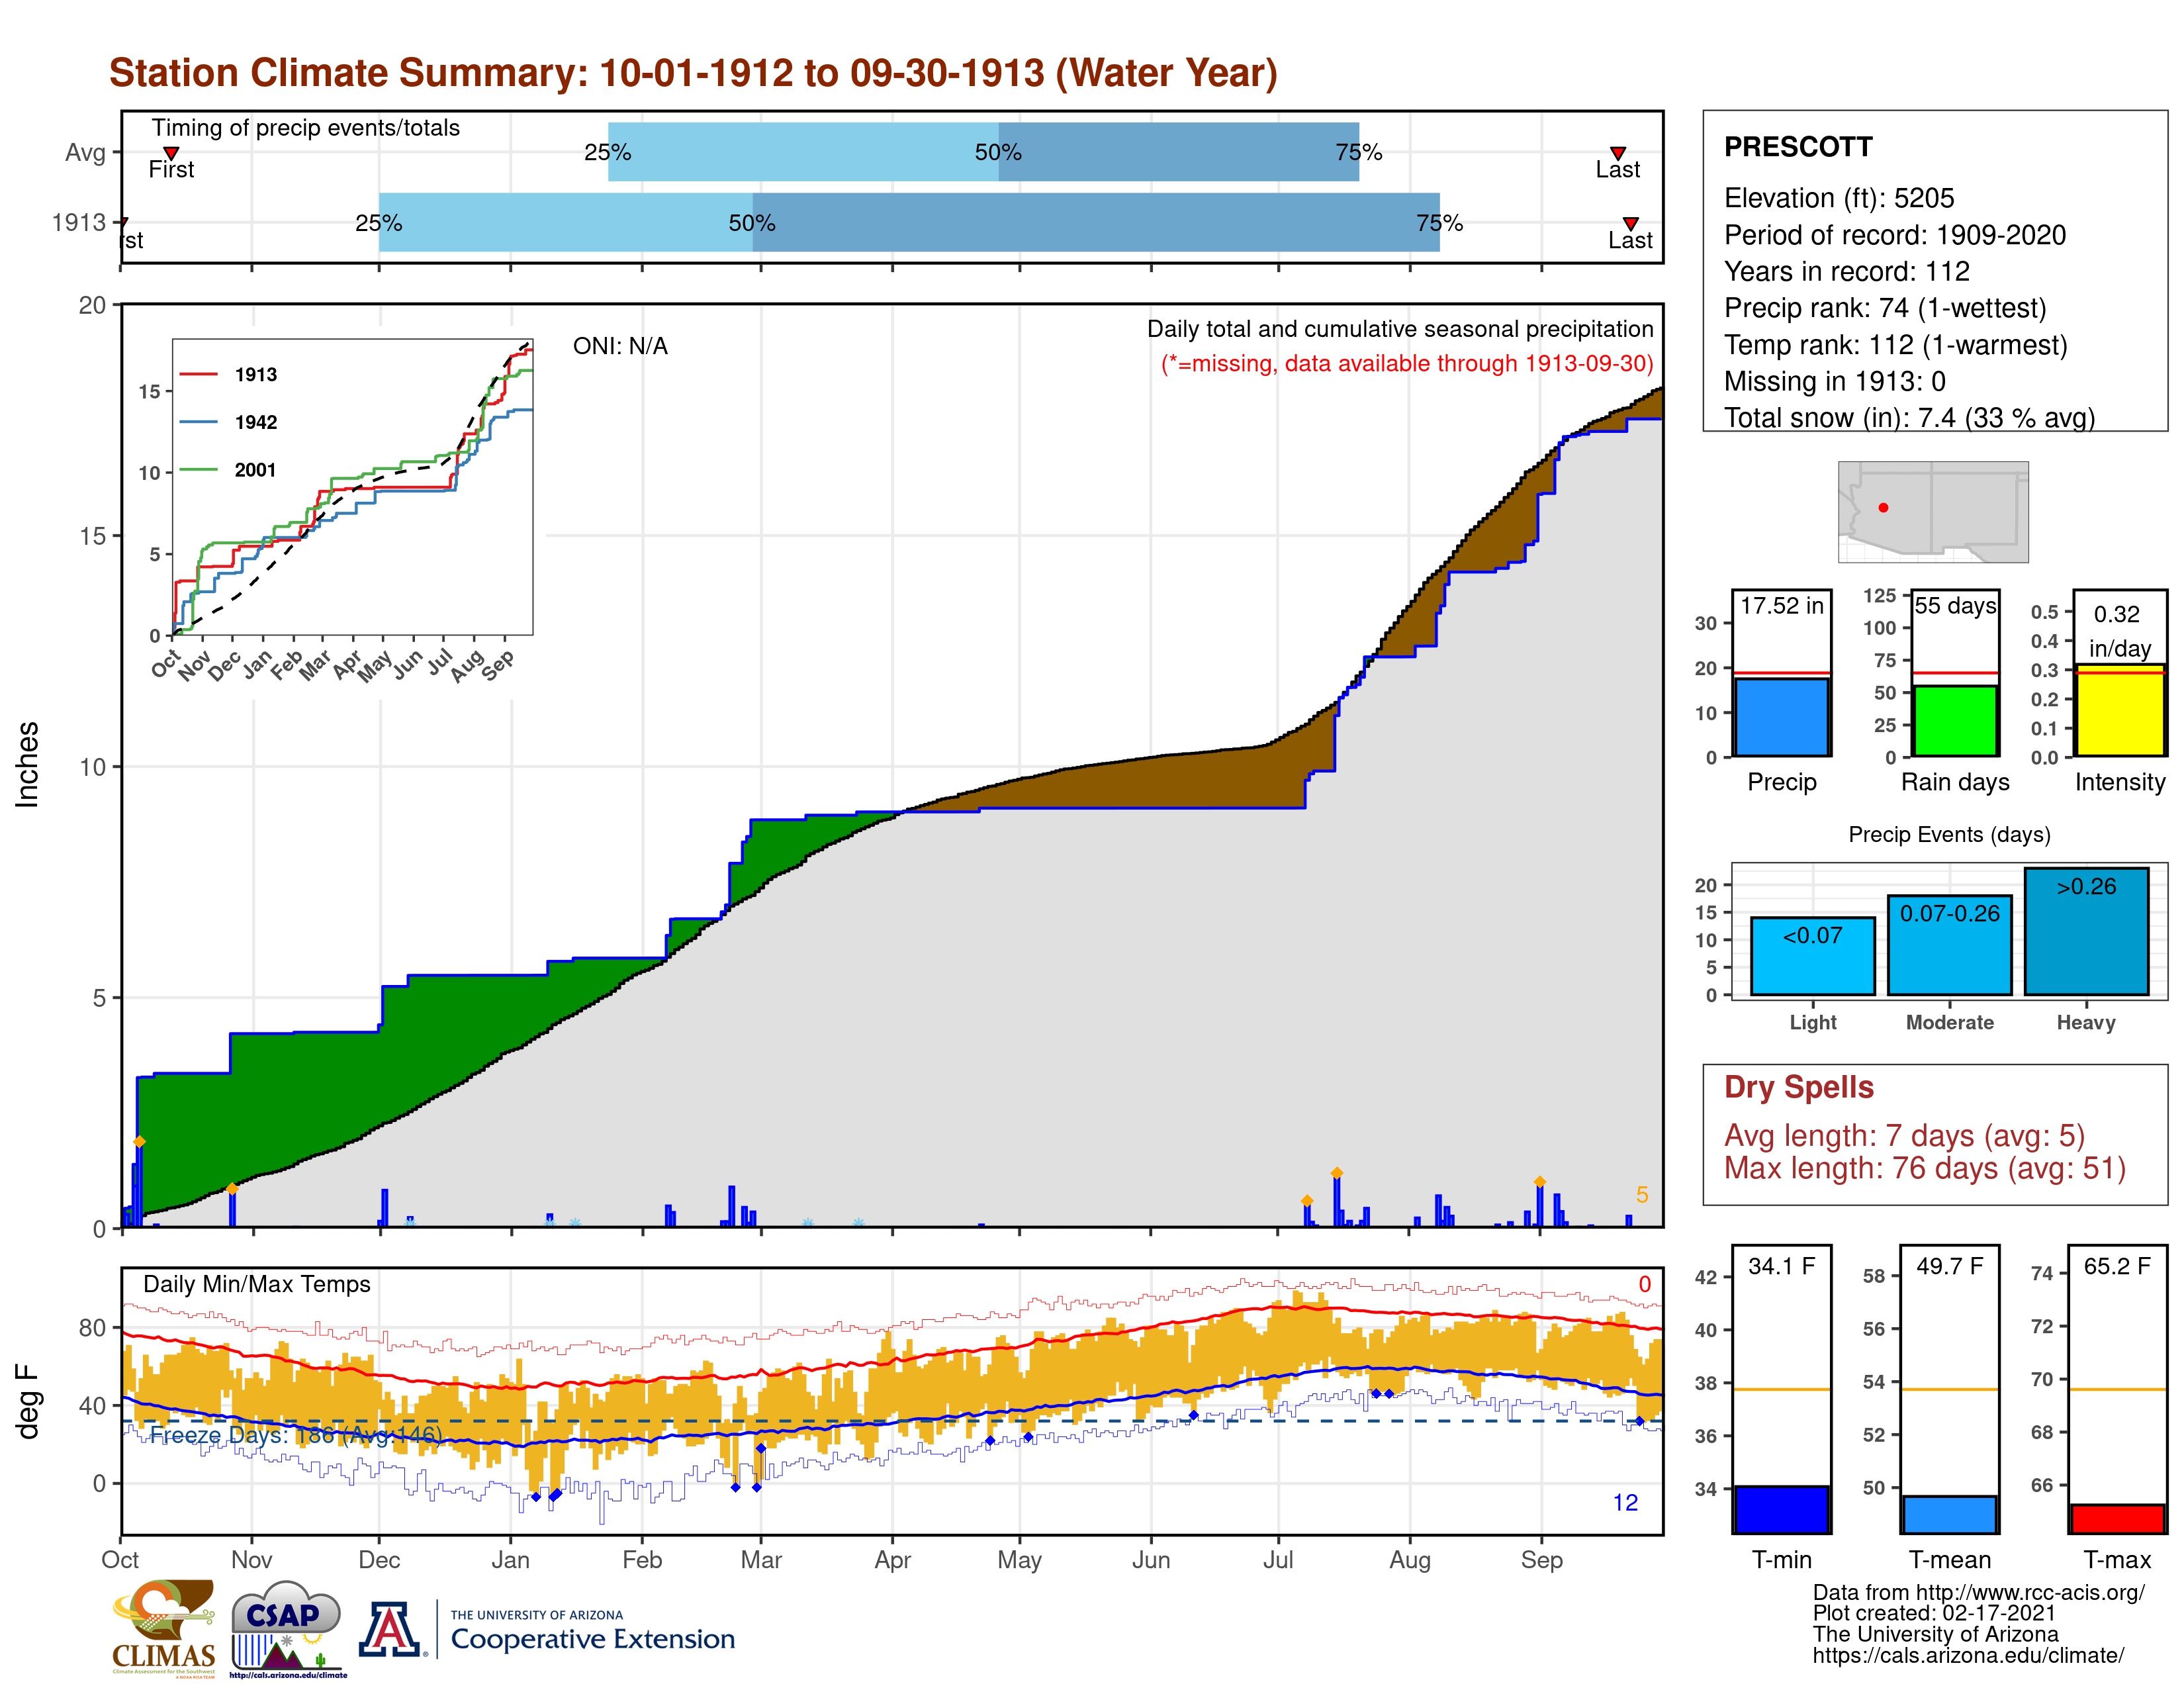Click the blue Precip bar

(x=1781, y=717)
